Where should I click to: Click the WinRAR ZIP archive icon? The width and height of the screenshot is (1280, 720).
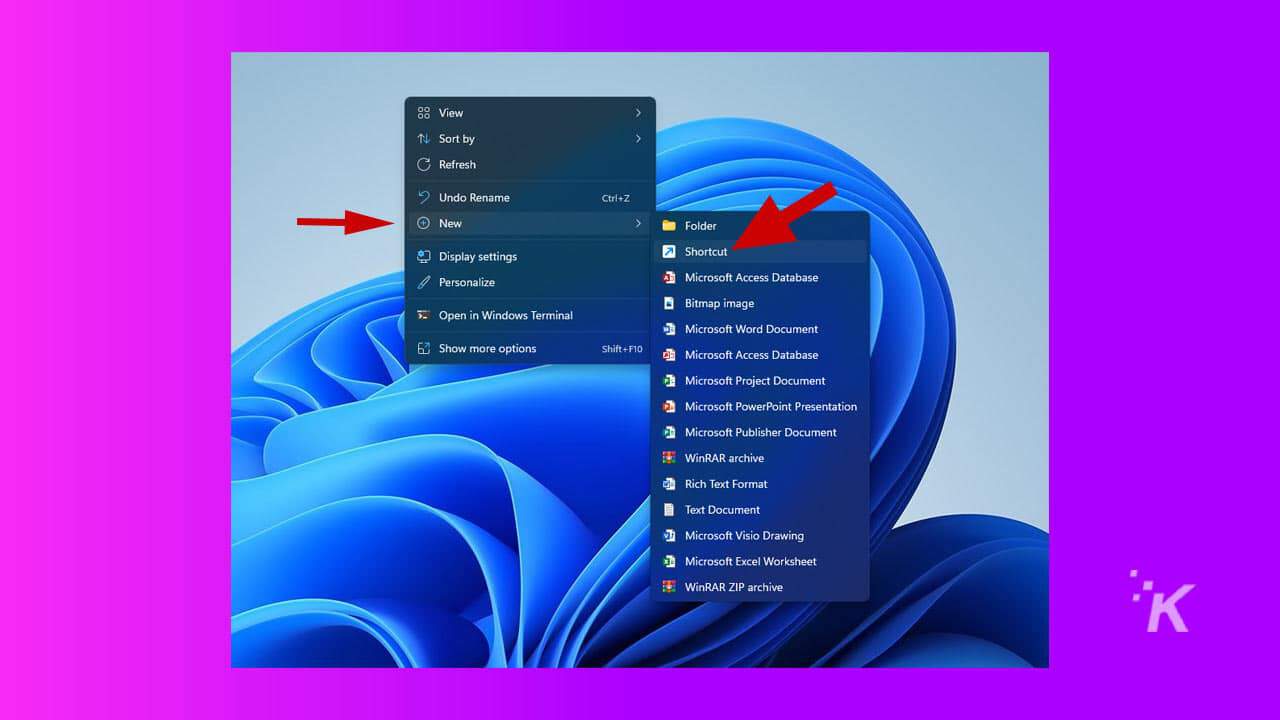(669, 588)
